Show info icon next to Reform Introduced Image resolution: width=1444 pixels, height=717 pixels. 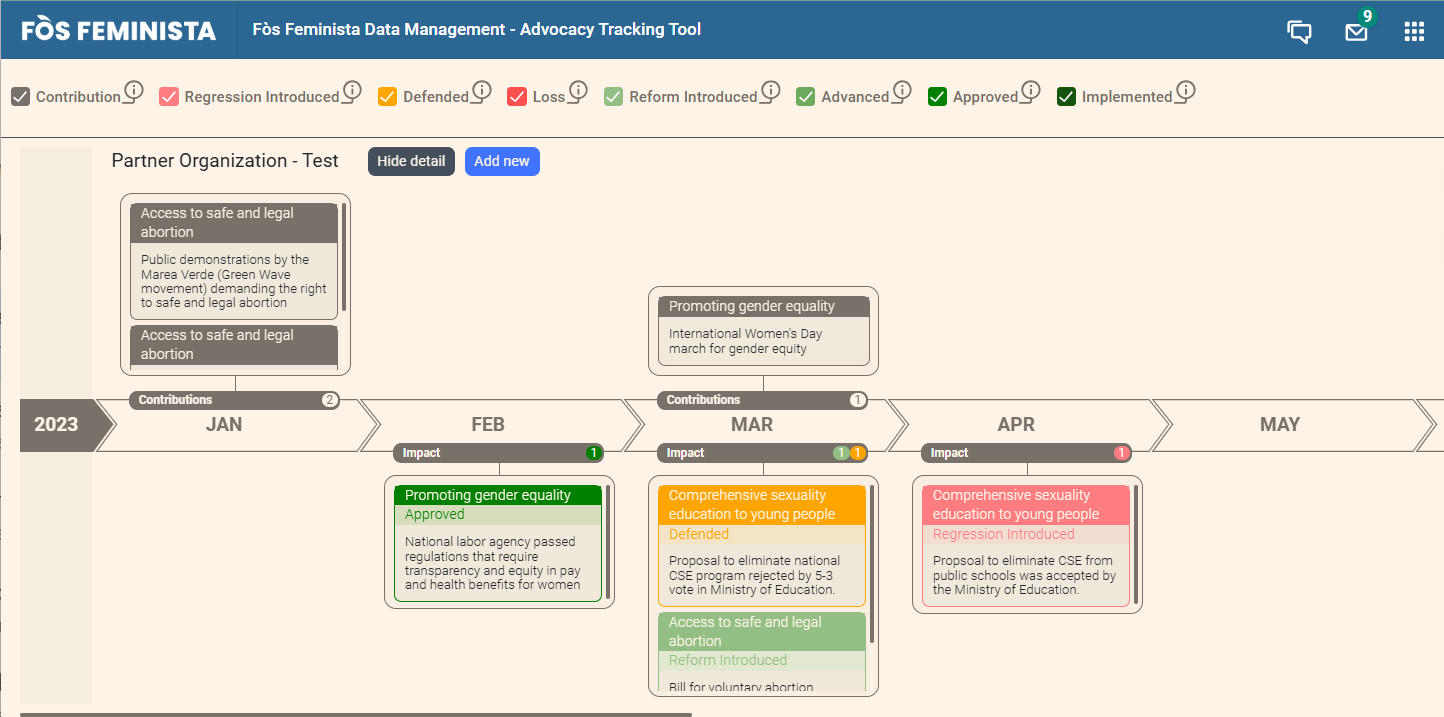770,92
